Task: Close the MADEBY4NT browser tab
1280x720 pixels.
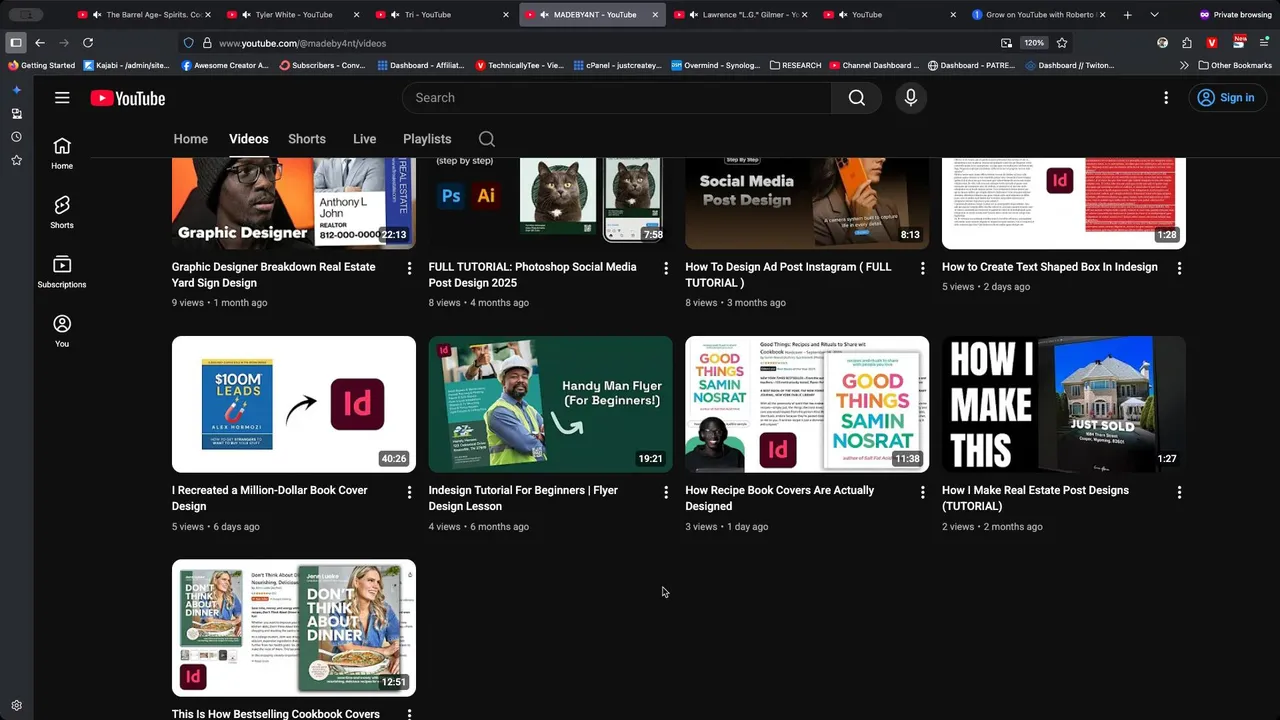Action: coord(655,15)
